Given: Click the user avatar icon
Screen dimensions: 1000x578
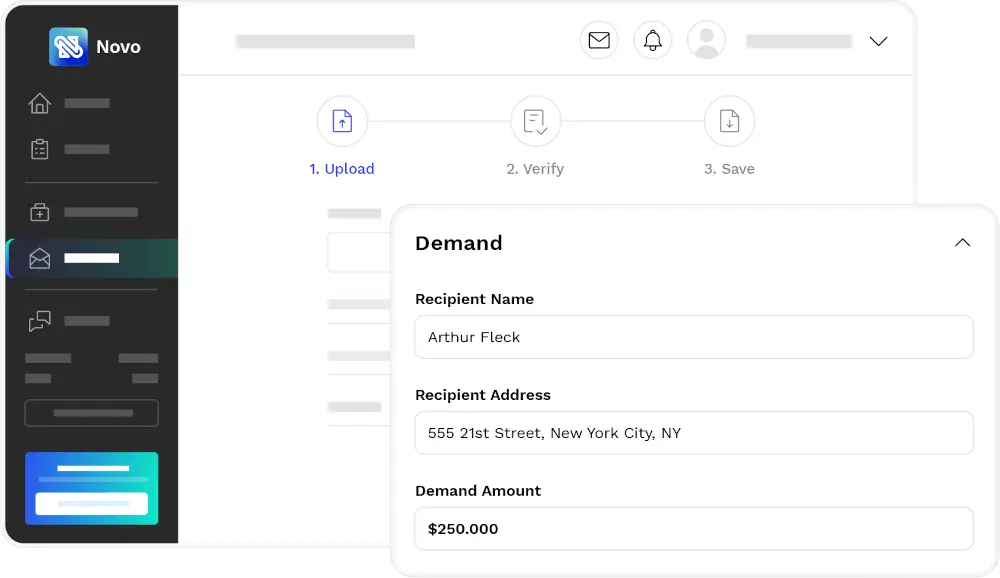Looking at the screenshot, I should (707, 41).
